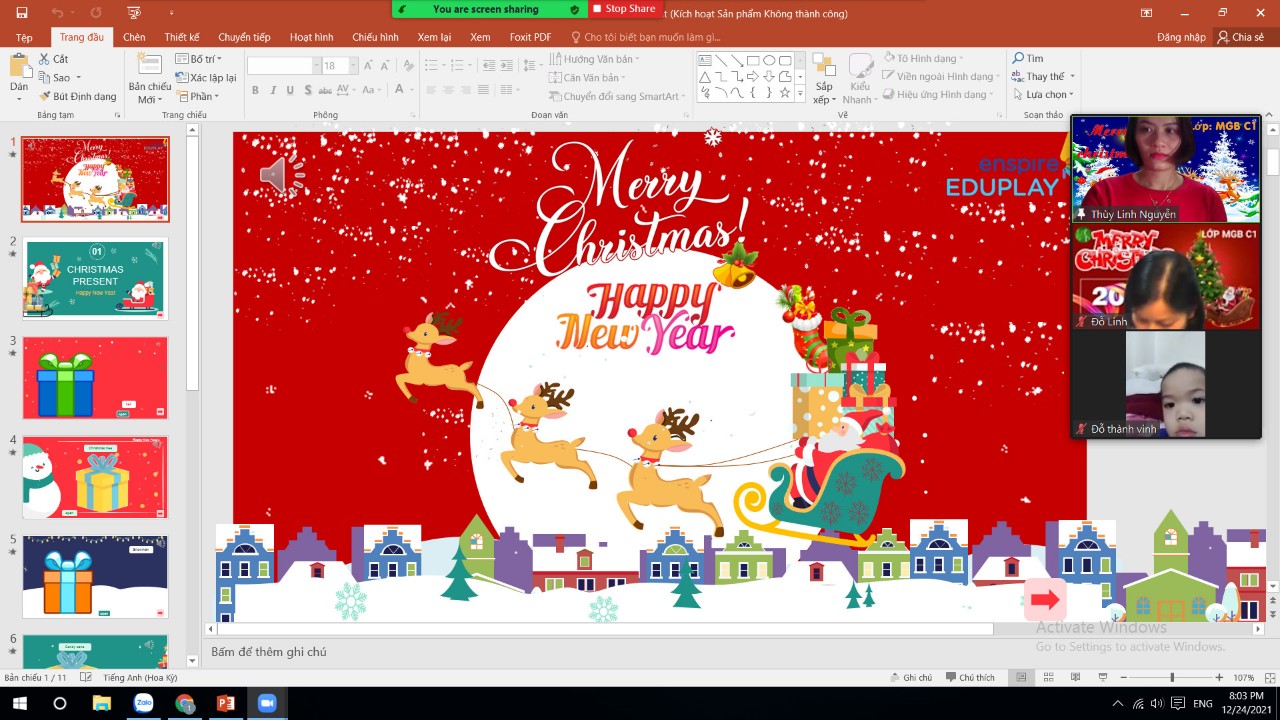Toggle Ghi chú notes pane
This screenshot has height=720, width=1280.
point(910,677)
